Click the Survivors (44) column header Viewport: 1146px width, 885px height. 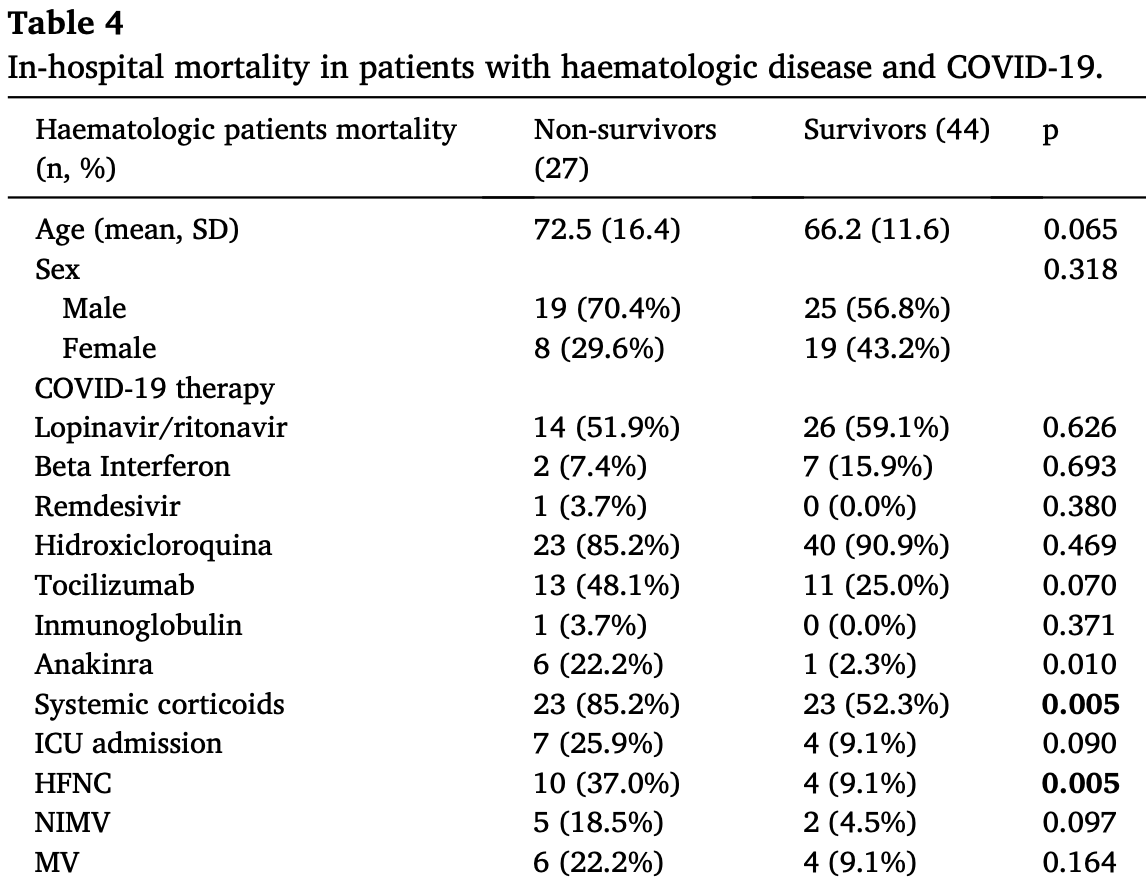[897, 130]
